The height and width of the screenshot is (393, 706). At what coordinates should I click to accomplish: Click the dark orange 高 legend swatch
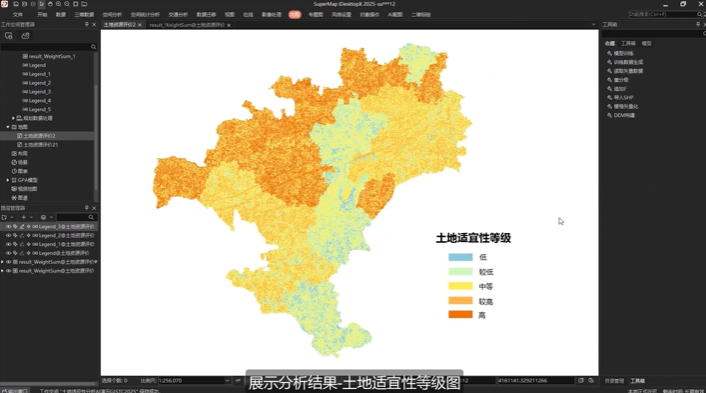tap(460, 315)
